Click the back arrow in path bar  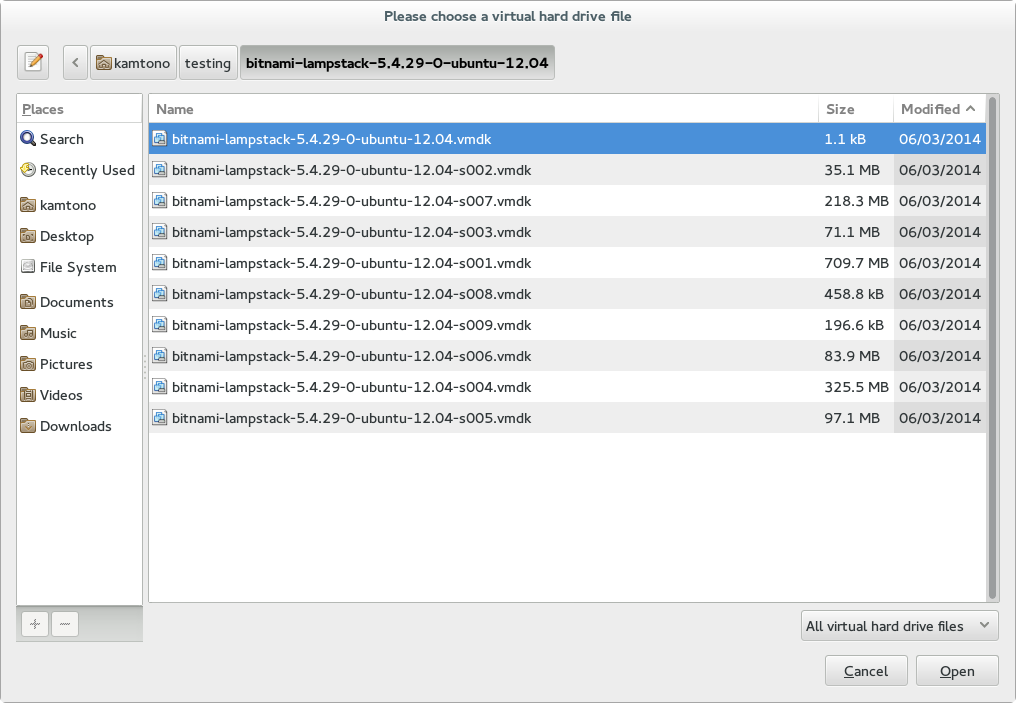(x=75, y=62)
